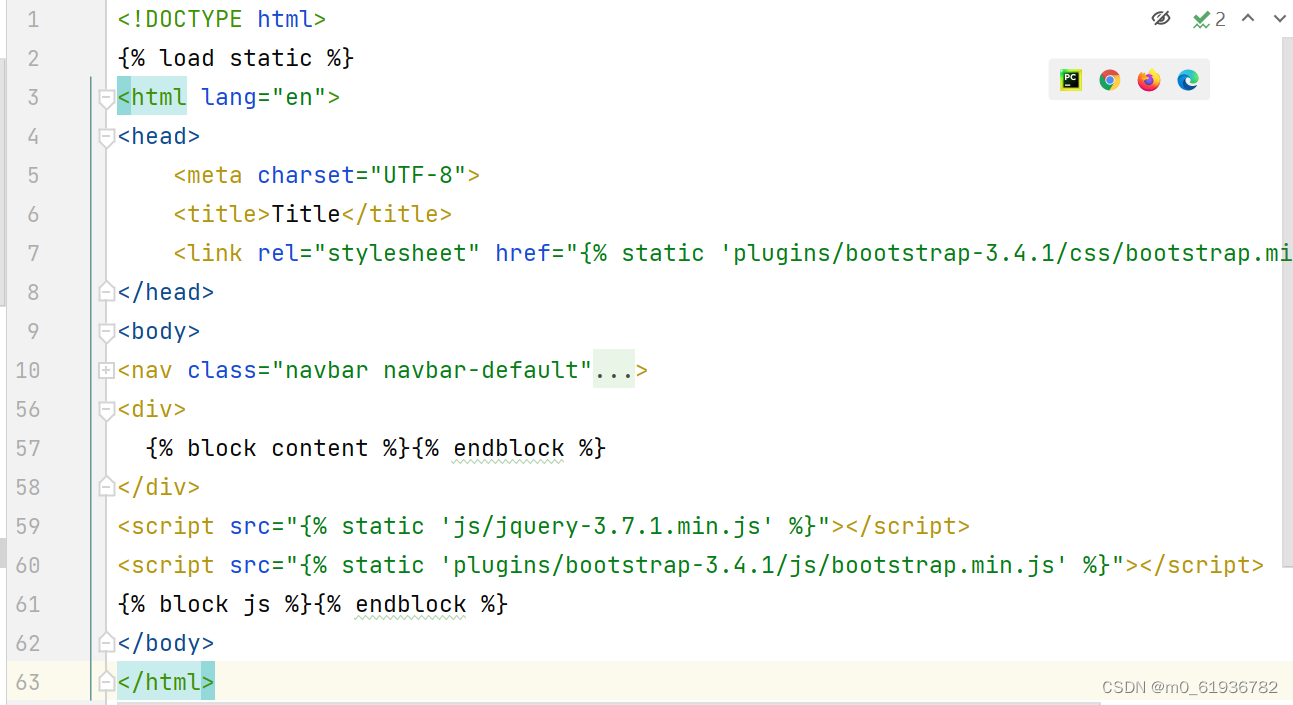Click the '{% block content %}' tag

coord(278,448)
